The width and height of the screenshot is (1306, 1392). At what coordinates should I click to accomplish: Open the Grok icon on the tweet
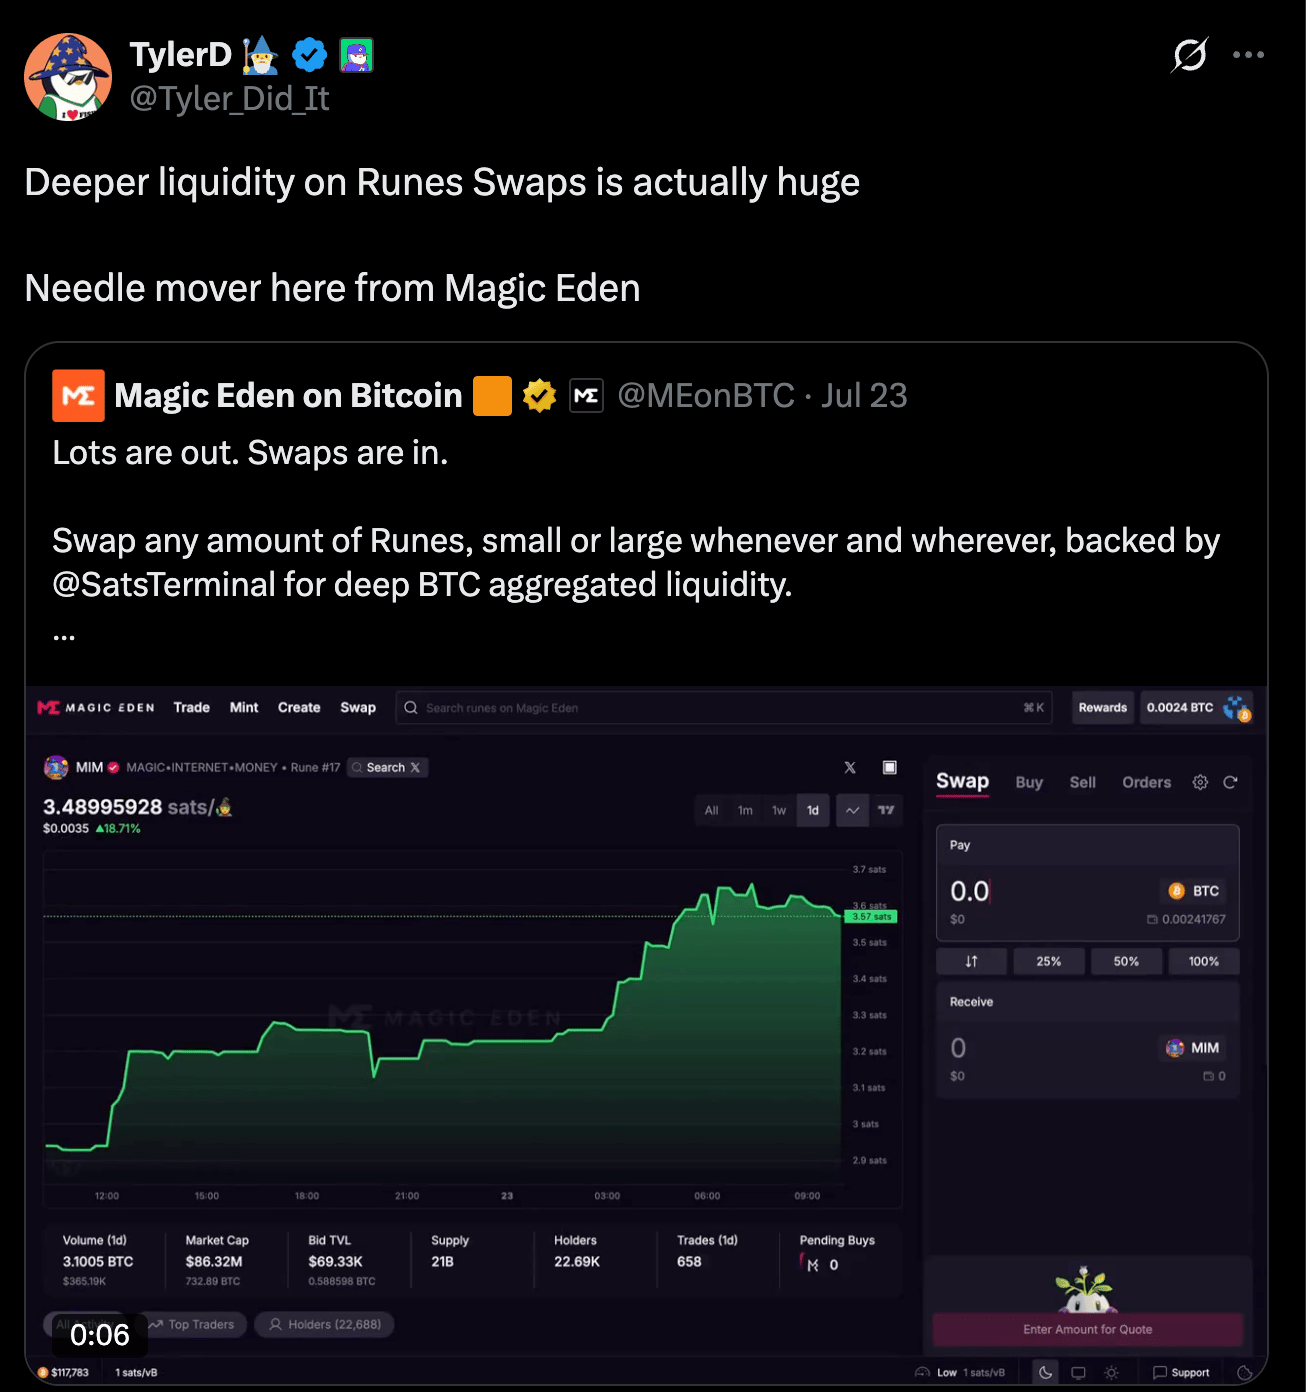click(1190, 55)
